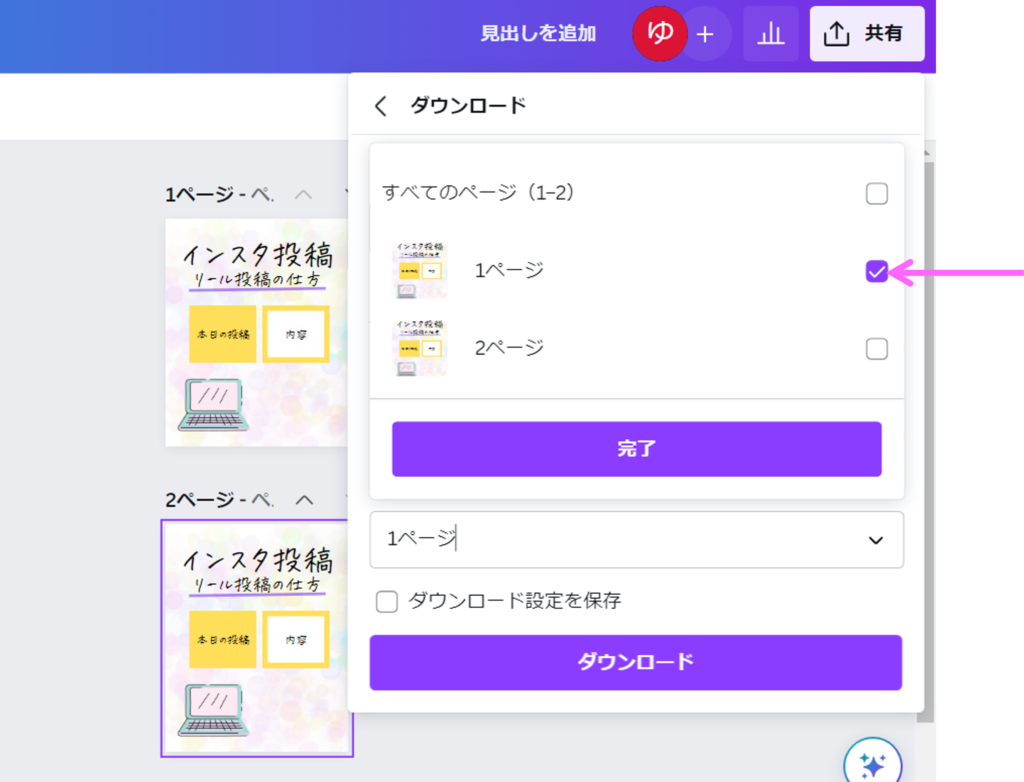Check the 2ページ checkbox
The image size is (1024, 782).
pyautogui.click(x=876, y=349)
